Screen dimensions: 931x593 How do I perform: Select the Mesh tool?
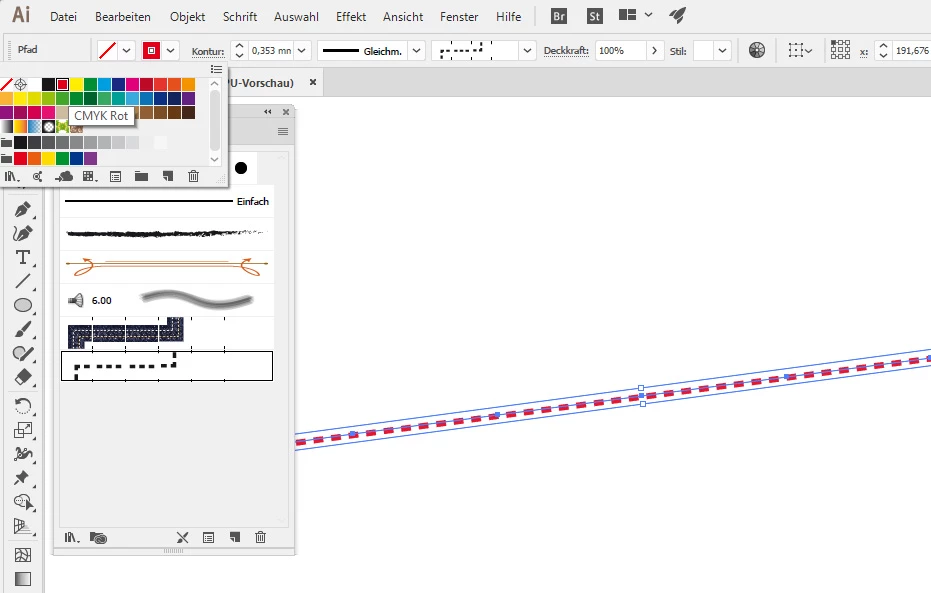click(x=23, y=555)
